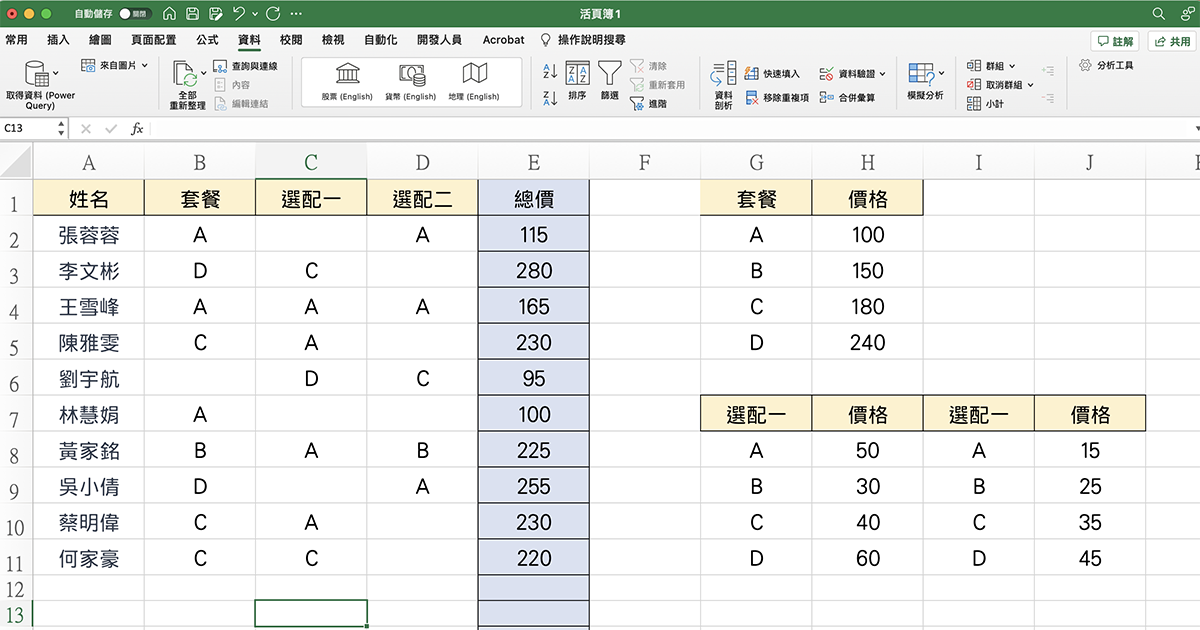Screen dimensions: 1200x630
Task: Click the 全部重新整理 refresh icon
Action: coord(187,75)
